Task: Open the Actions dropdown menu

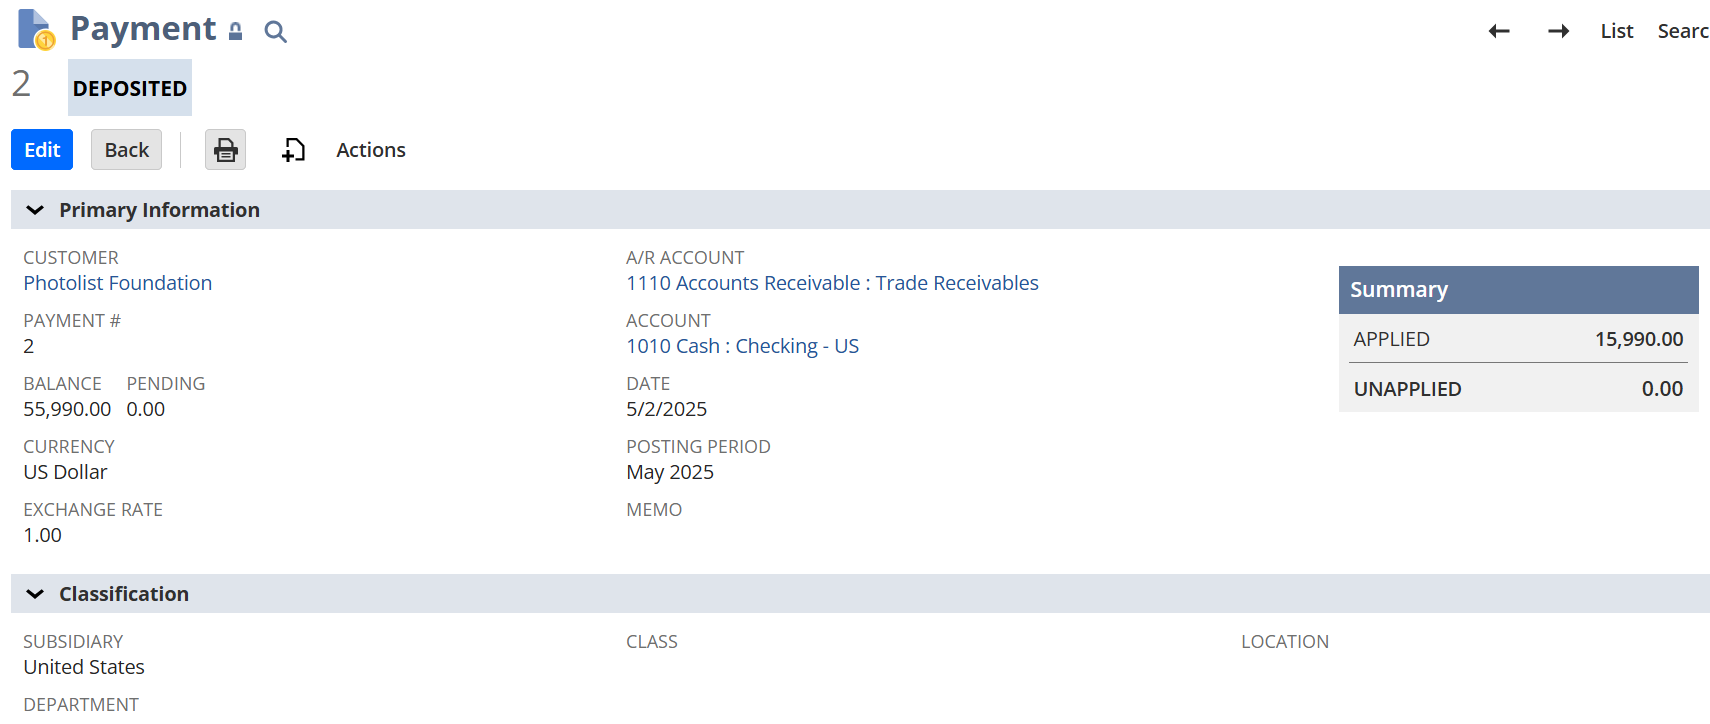Action: pyautogui.click(x=370, y=150)
